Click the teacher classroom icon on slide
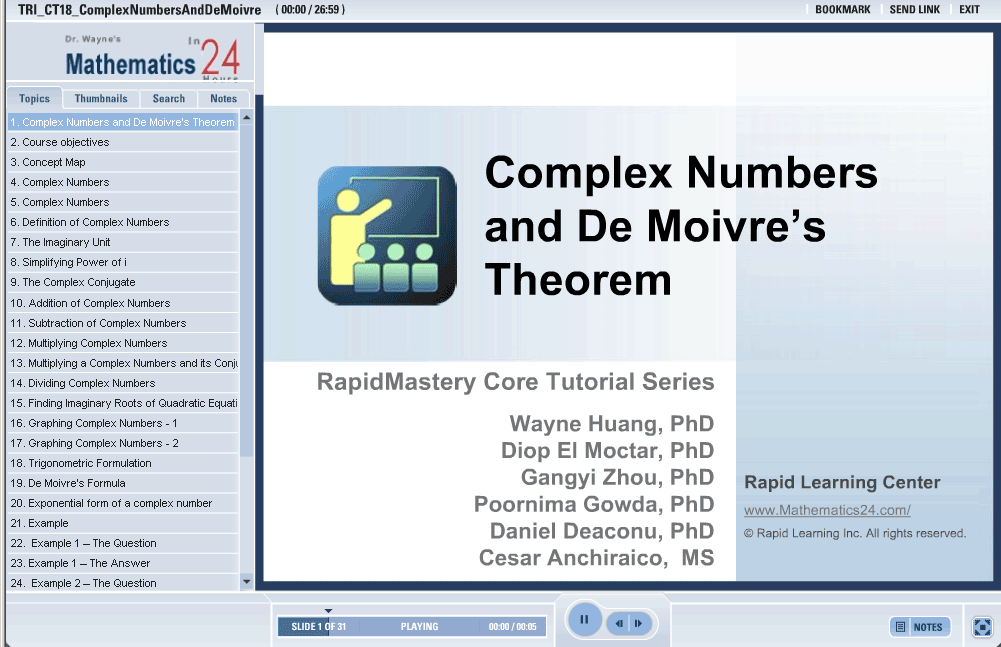 [x=387, y=235]
